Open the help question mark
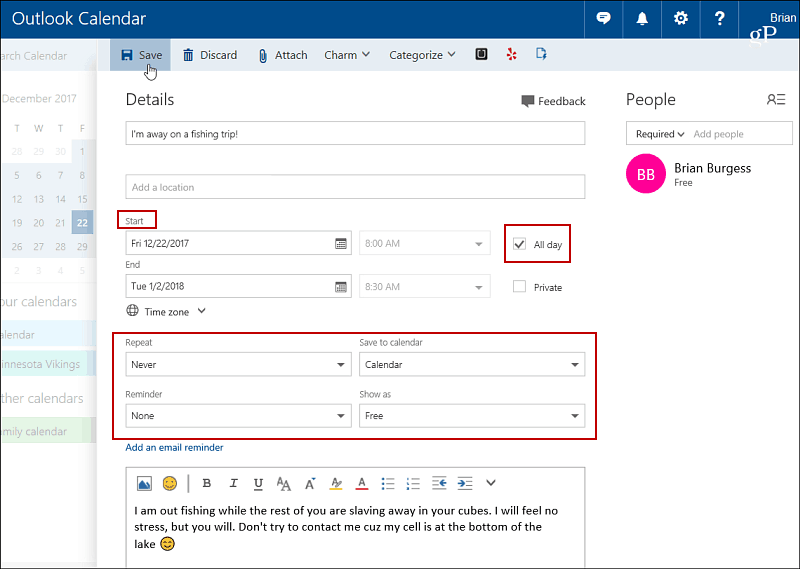Viewport: 800px width, 569px height. point(719,19)
